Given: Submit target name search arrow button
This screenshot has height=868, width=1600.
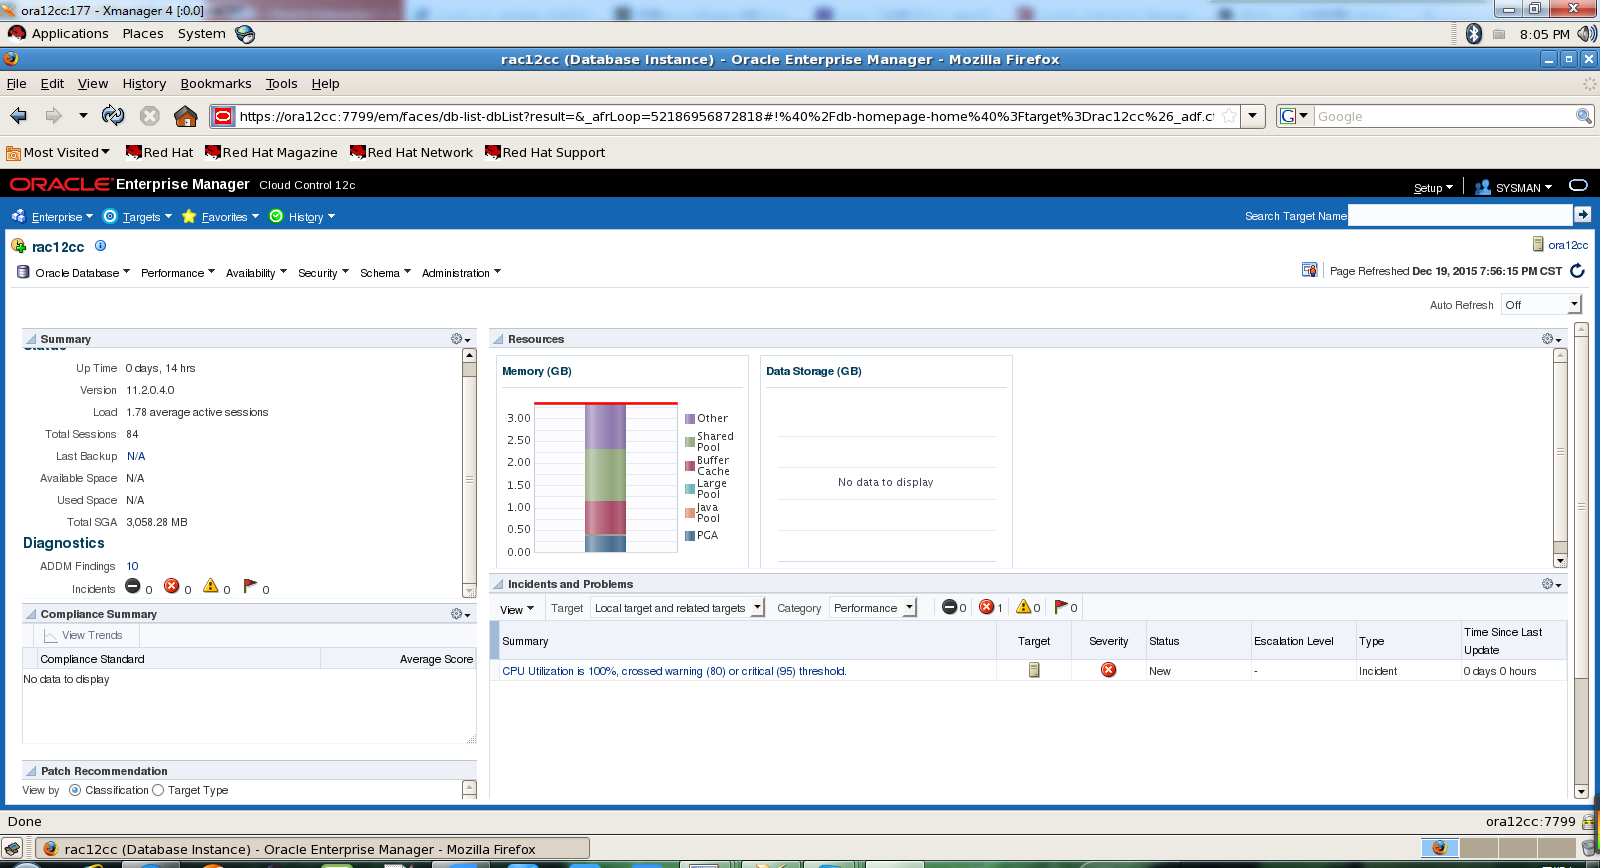Looking at the screenshot, I should [1582, 214].
